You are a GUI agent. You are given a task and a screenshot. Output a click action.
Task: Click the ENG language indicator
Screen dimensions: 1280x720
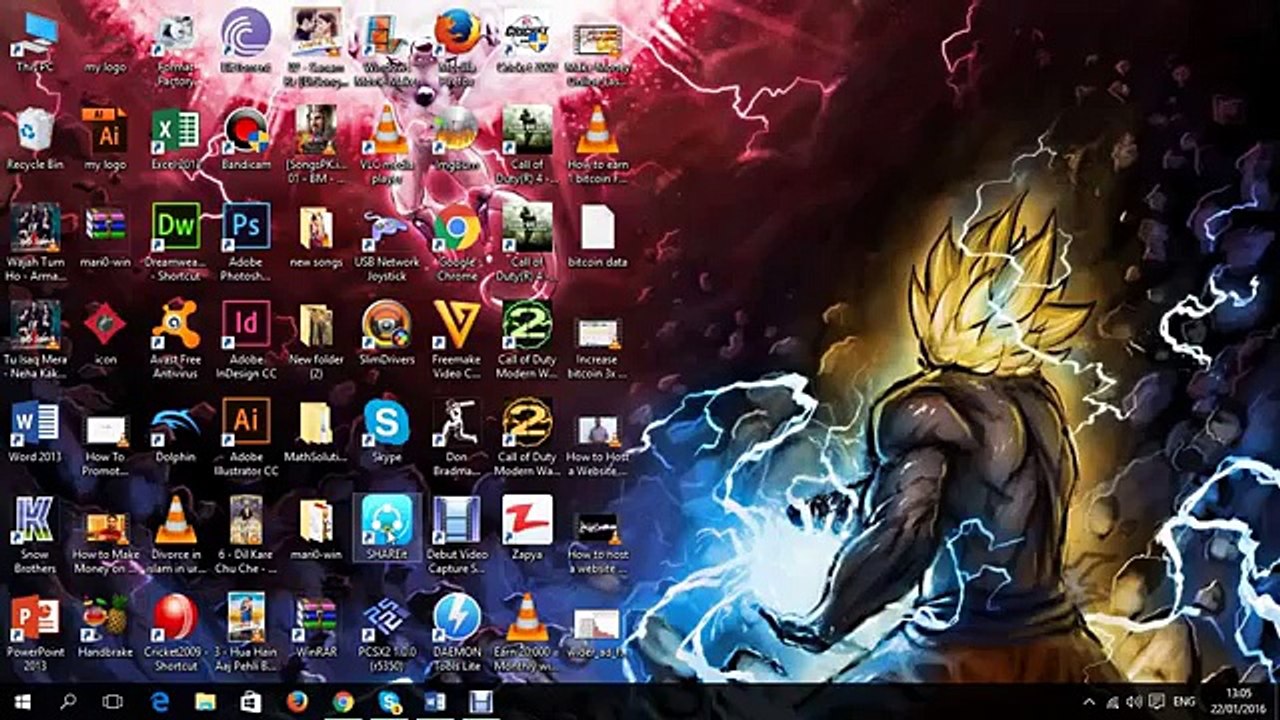click(x=1185, y=702)
